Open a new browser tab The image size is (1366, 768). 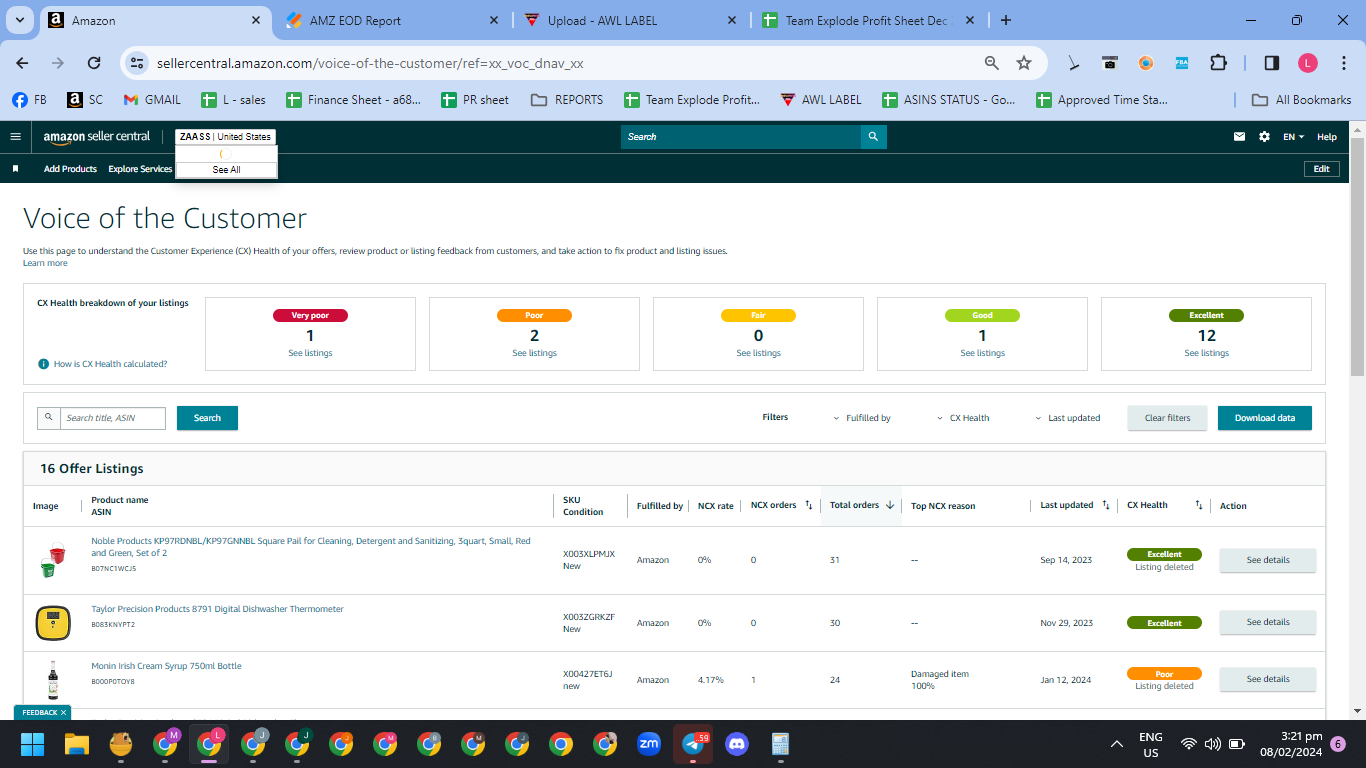[1006, 20]
